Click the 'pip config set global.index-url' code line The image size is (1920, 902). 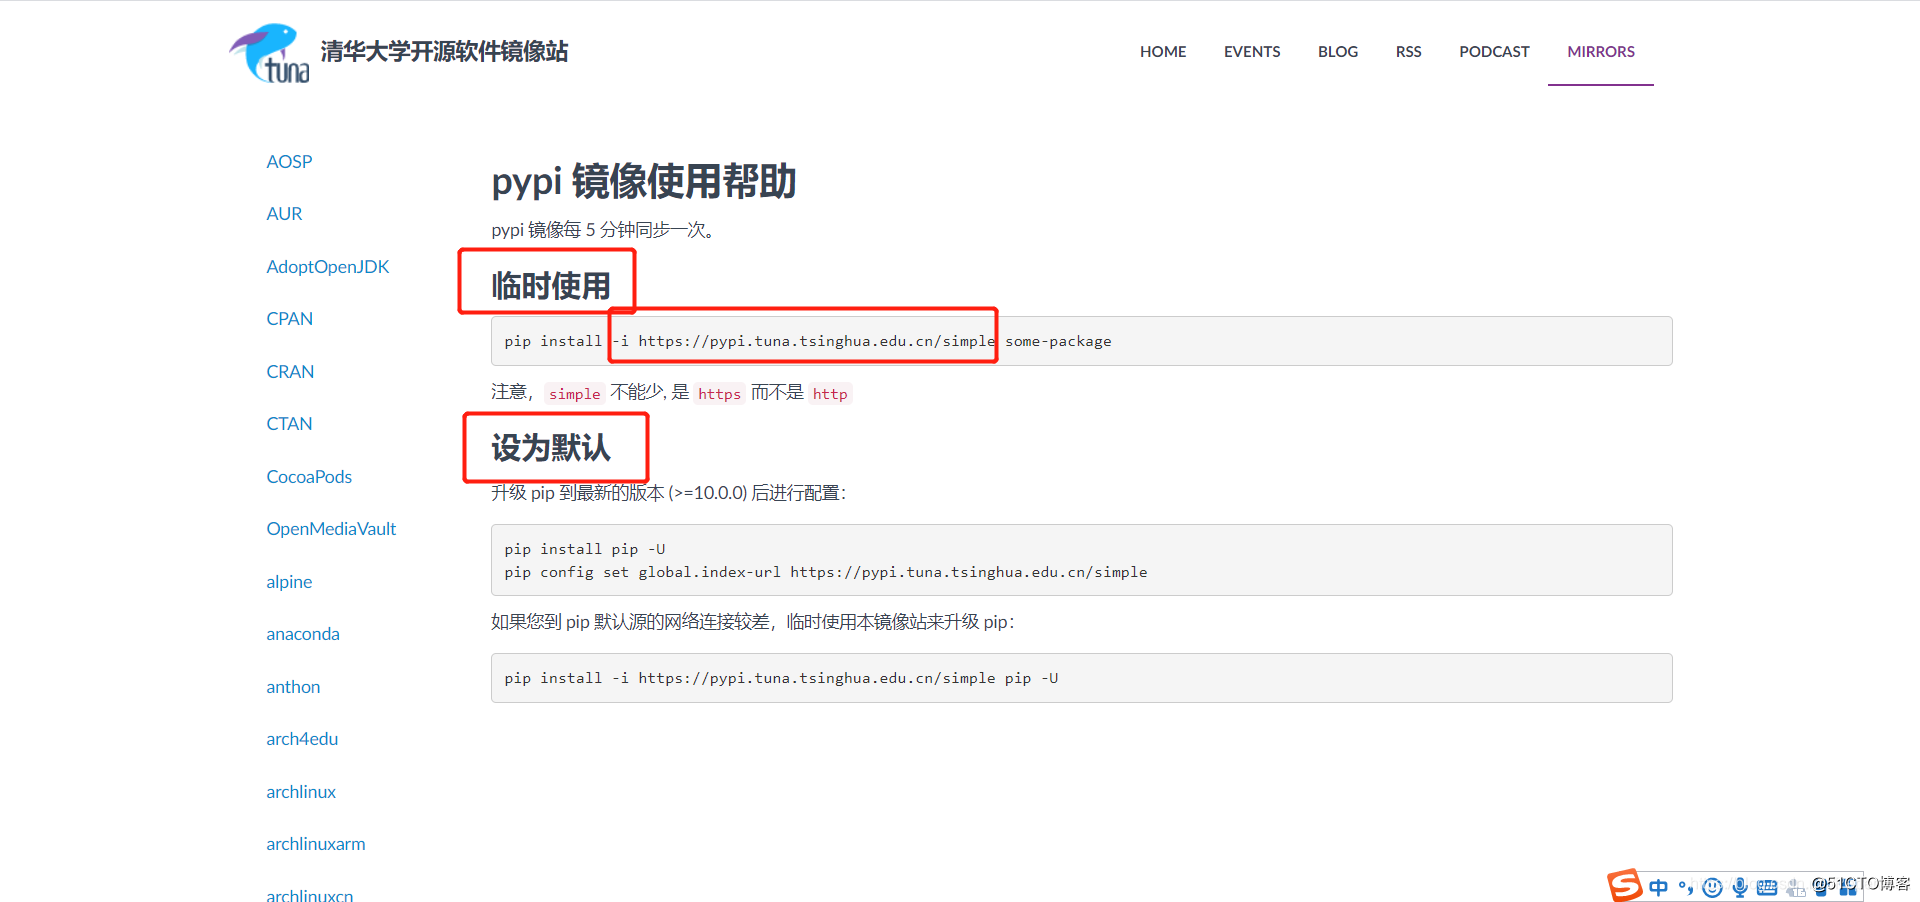[826, 572]
